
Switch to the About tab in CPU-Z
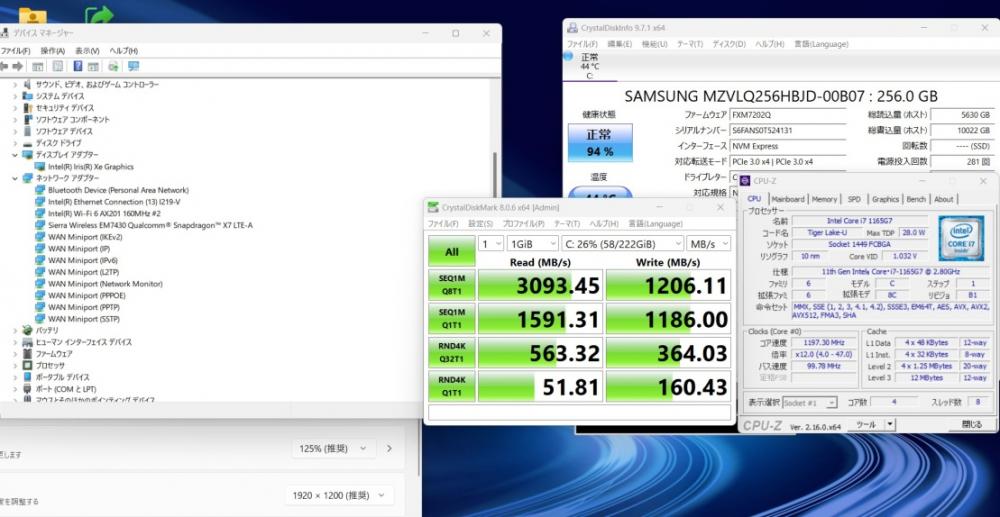(x=944, y=200)
